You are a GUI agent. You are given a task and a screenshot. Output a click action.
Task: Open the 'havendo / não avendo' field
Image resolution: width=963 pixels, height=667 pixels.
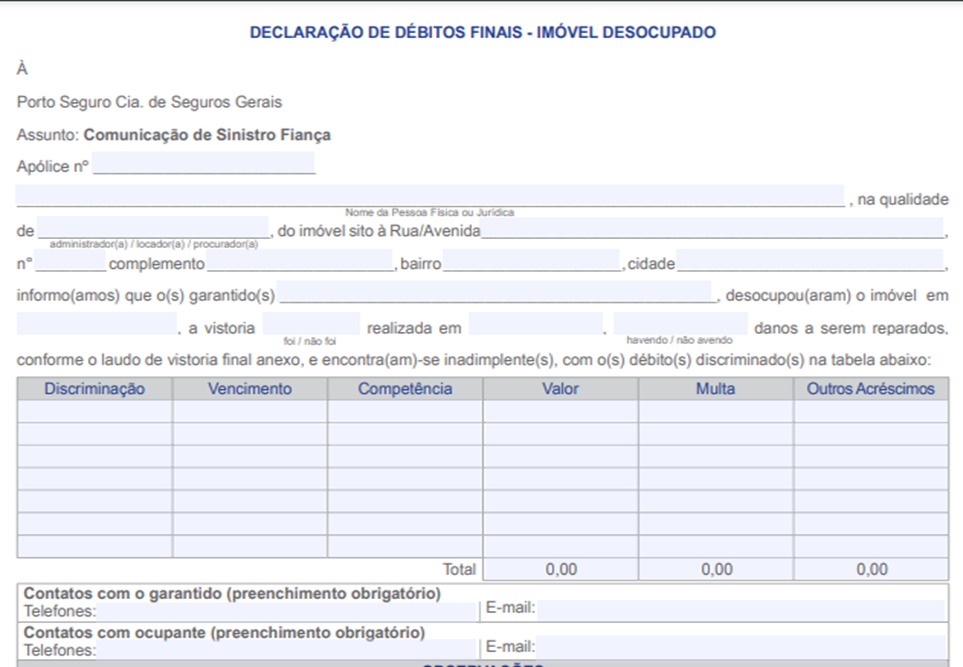coord(680,325)
